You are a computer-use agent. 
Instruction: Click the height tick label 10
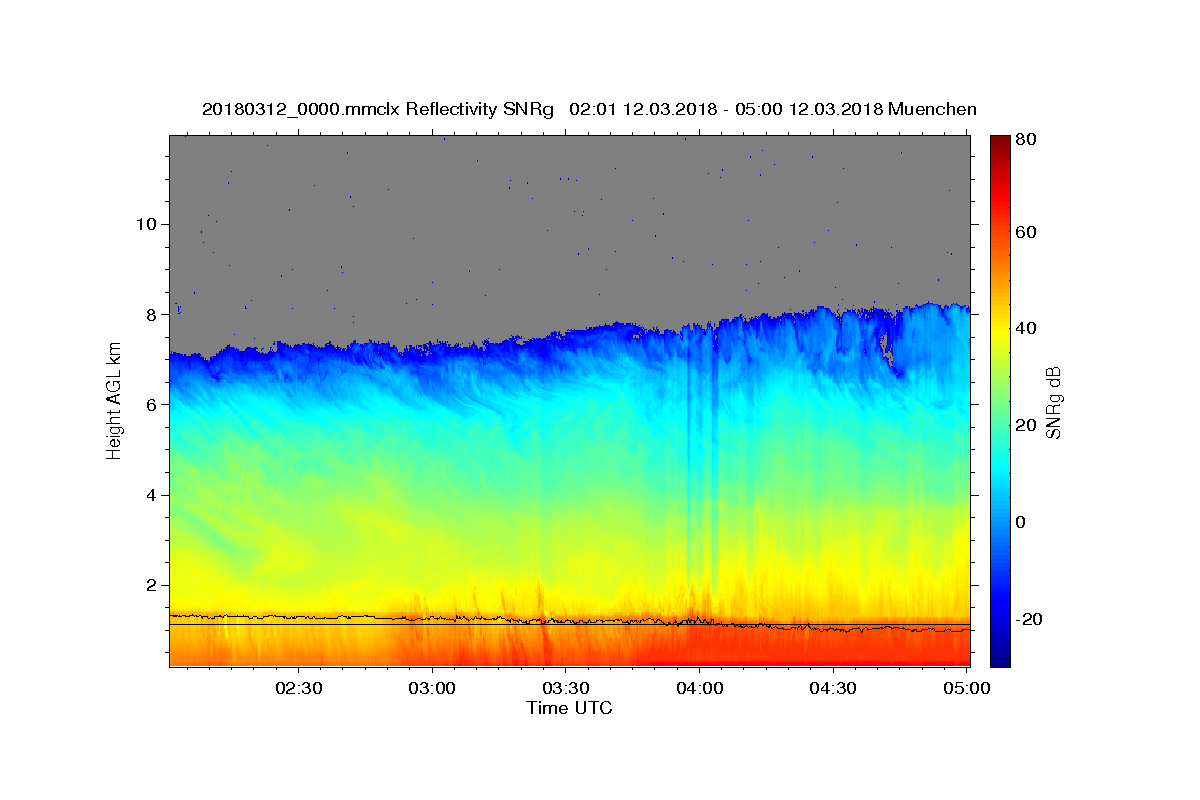pyautogui.click(x=148, y=224)
